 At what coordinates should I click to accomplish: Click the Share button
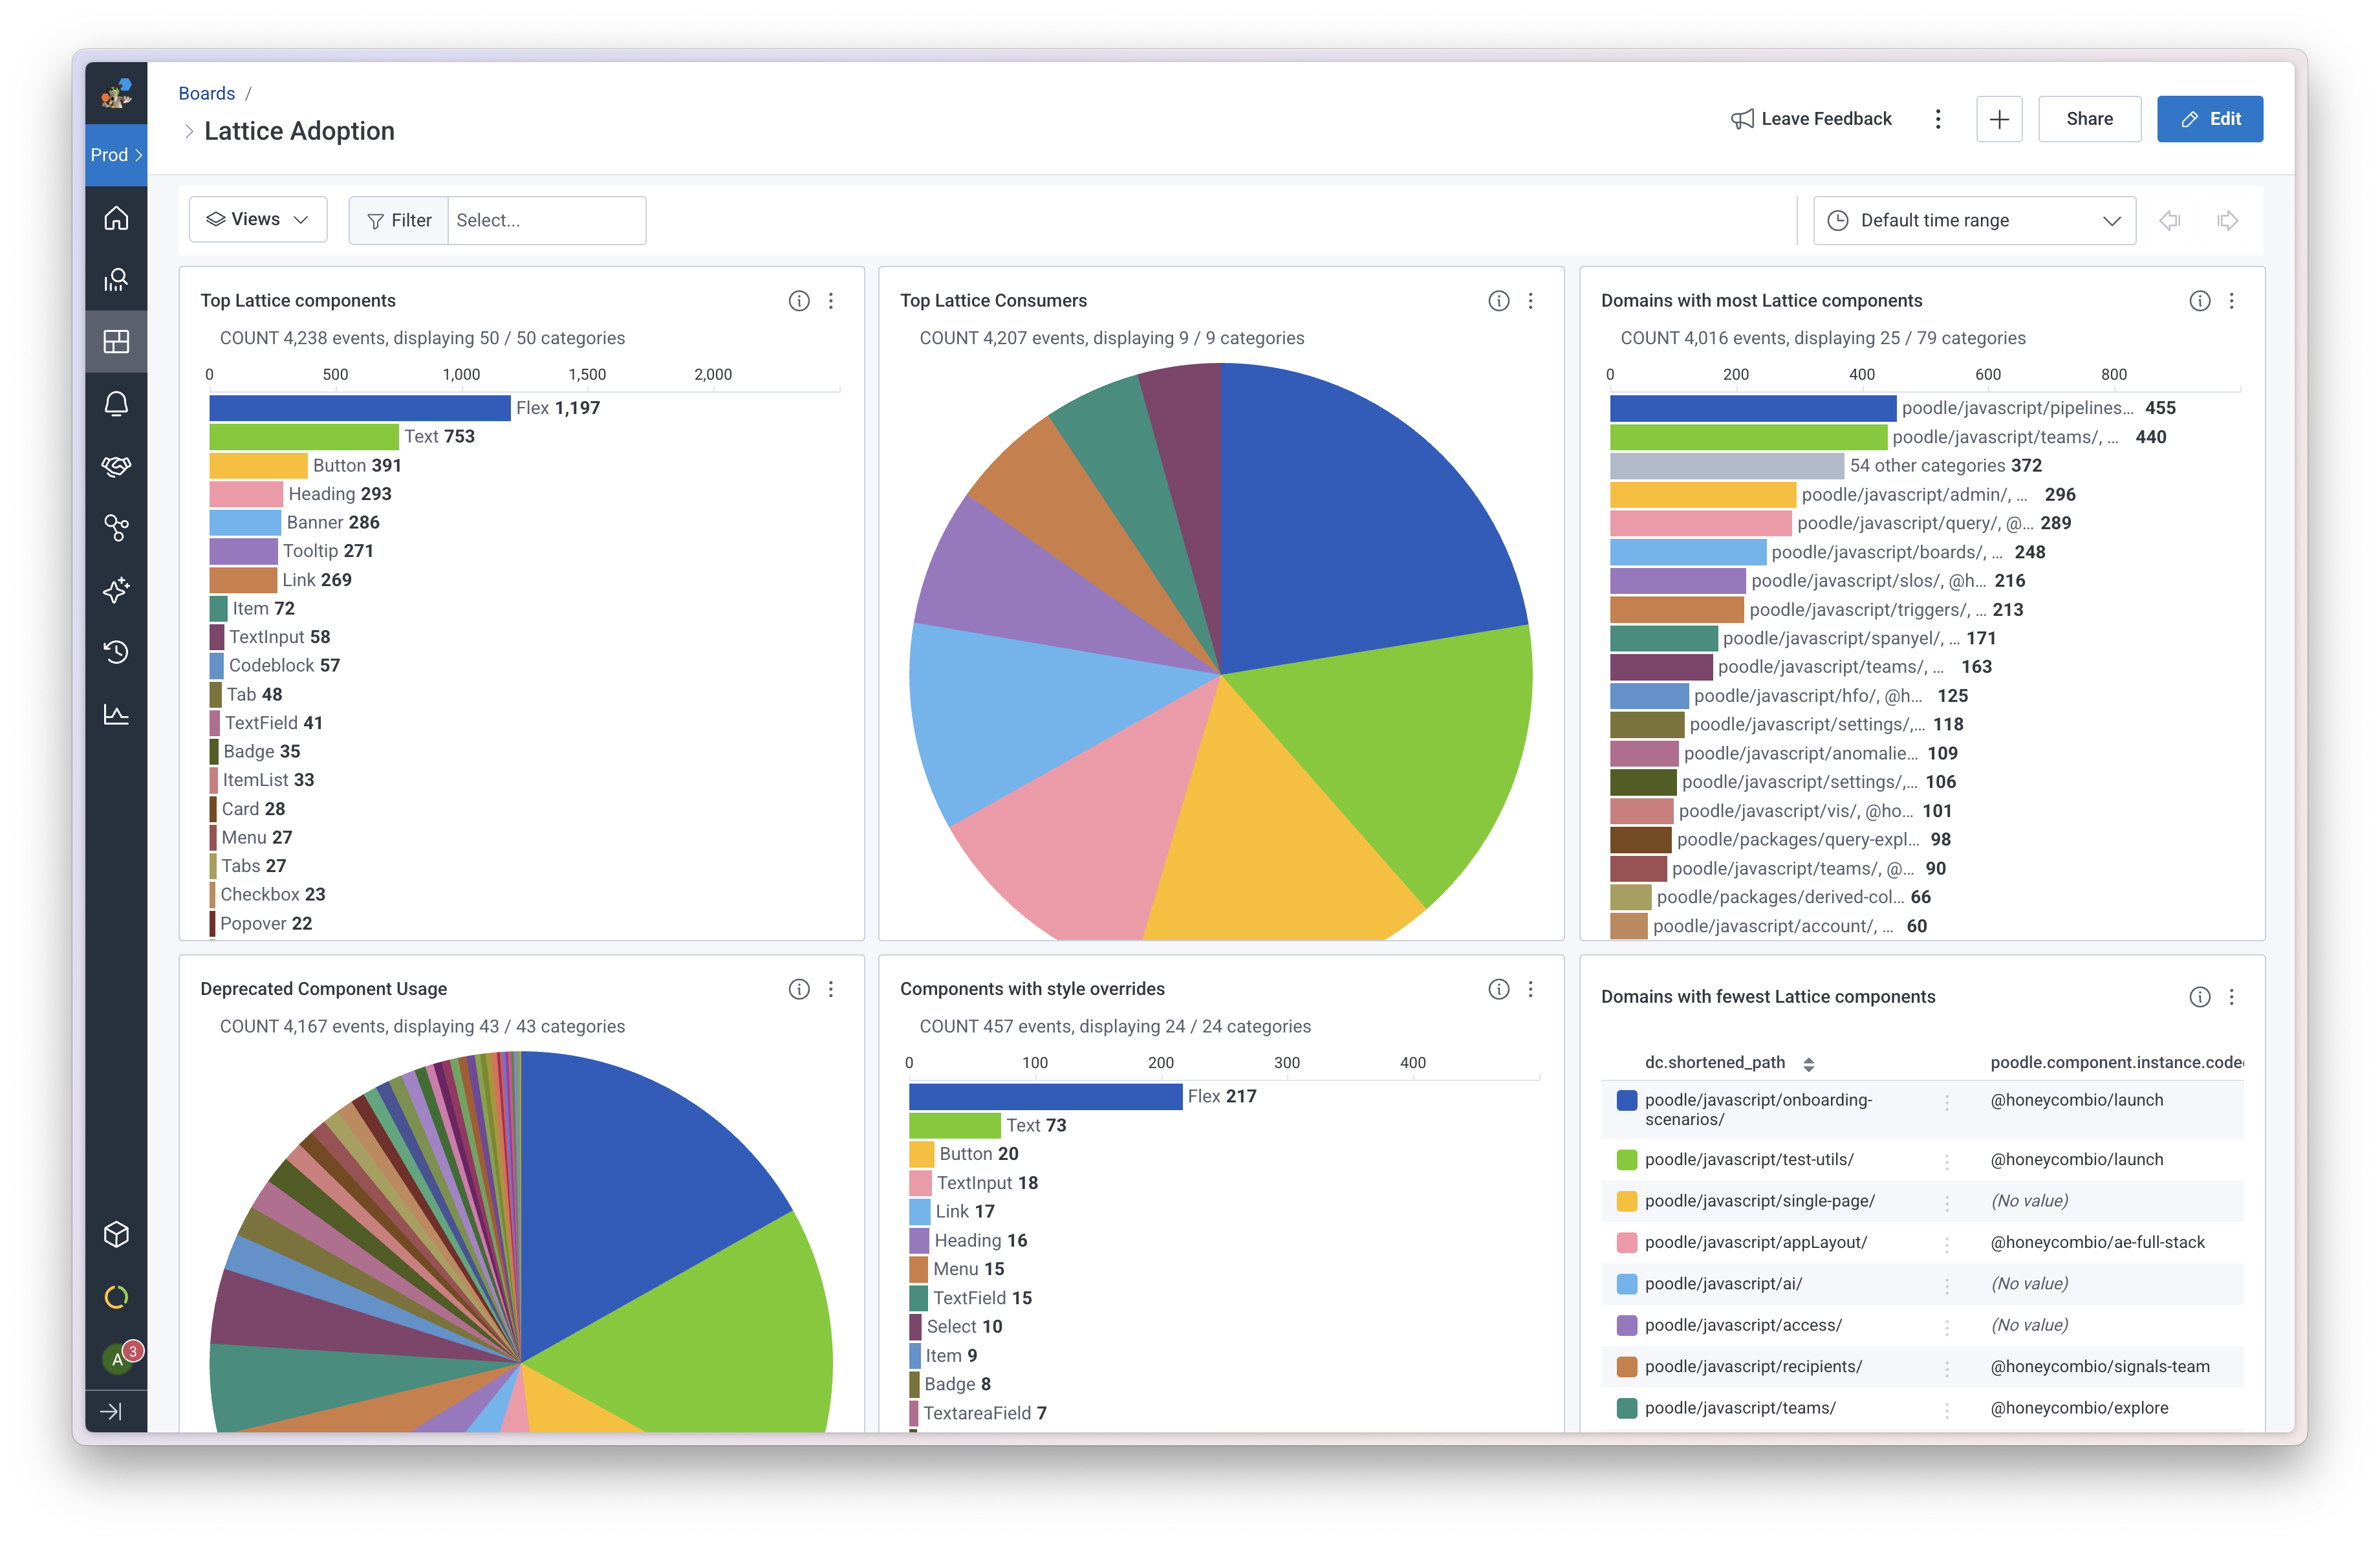click(2089, 119)
